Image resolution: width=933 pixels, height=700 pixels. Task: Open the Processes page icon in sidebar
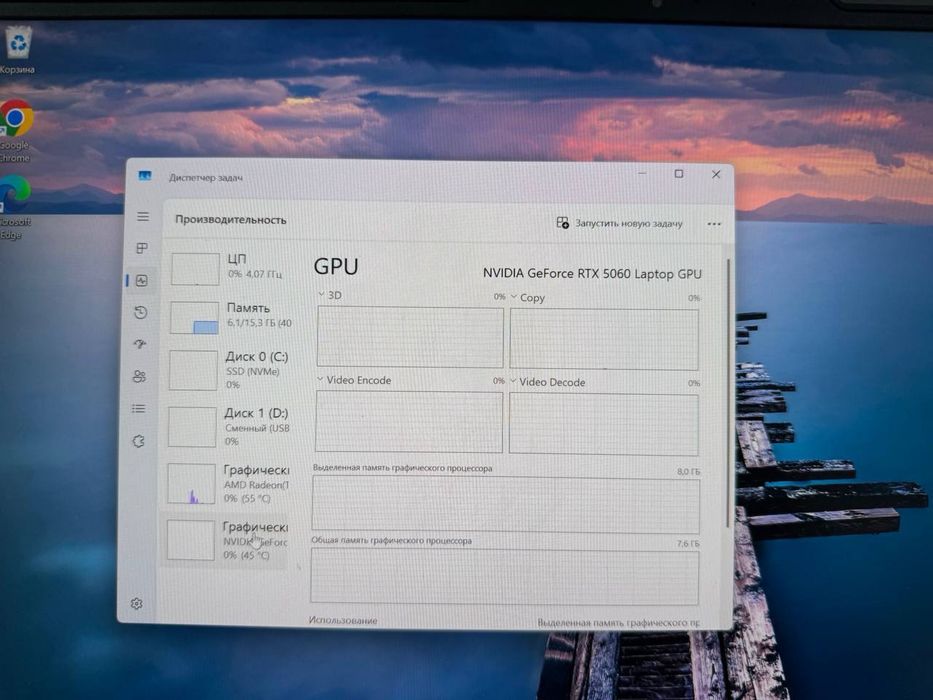(142, 248)
